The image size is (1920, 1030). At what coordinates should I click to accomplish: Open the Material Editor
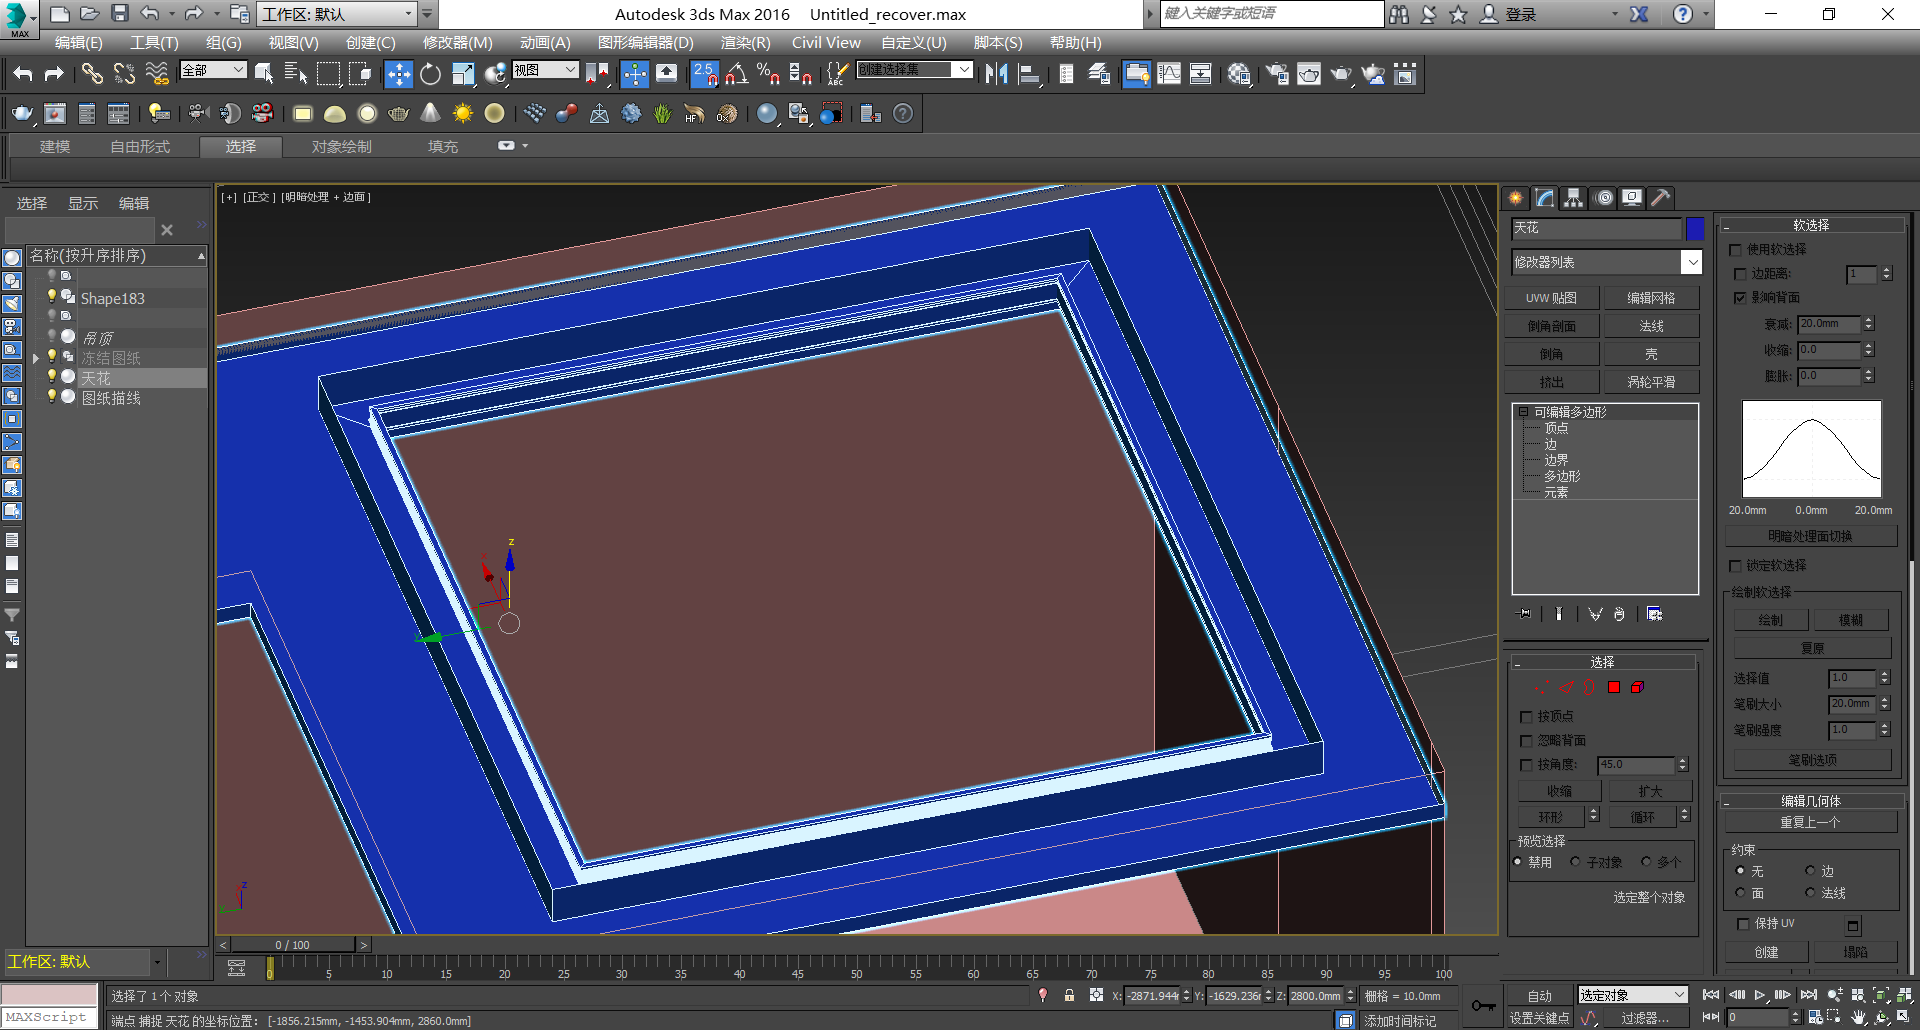pos(1239,73)
